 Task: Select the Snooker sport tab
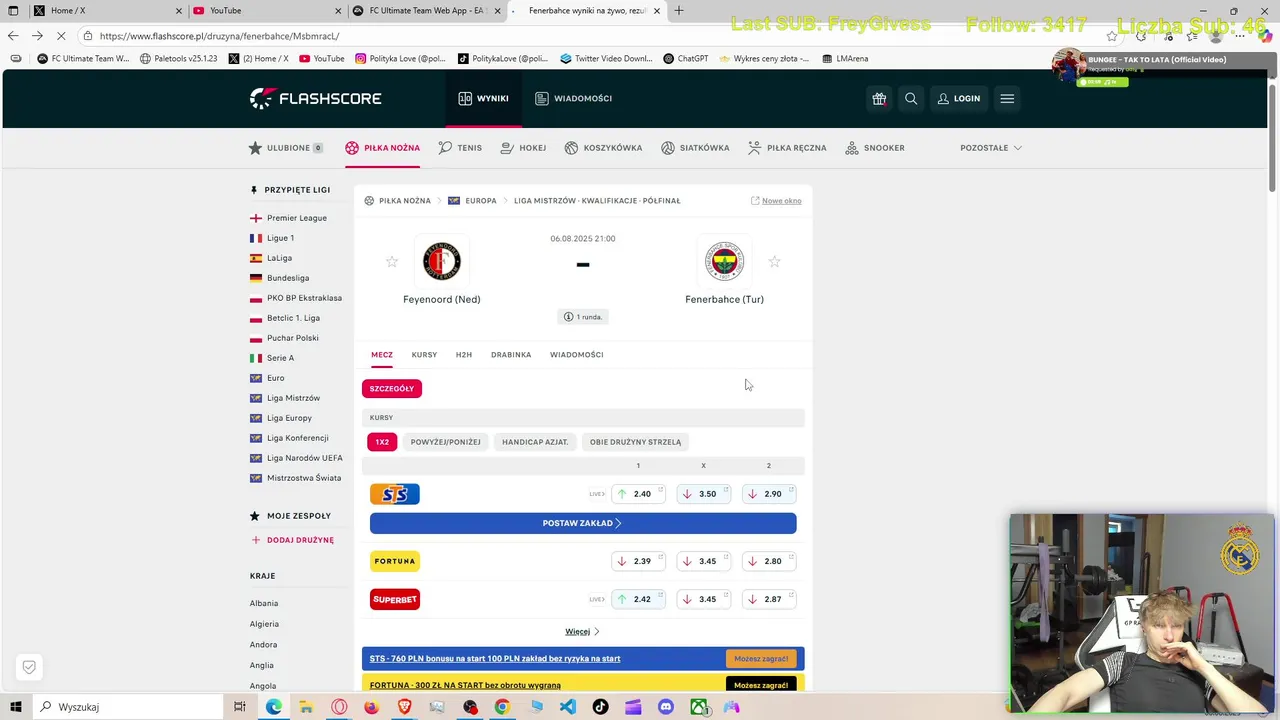875,148
